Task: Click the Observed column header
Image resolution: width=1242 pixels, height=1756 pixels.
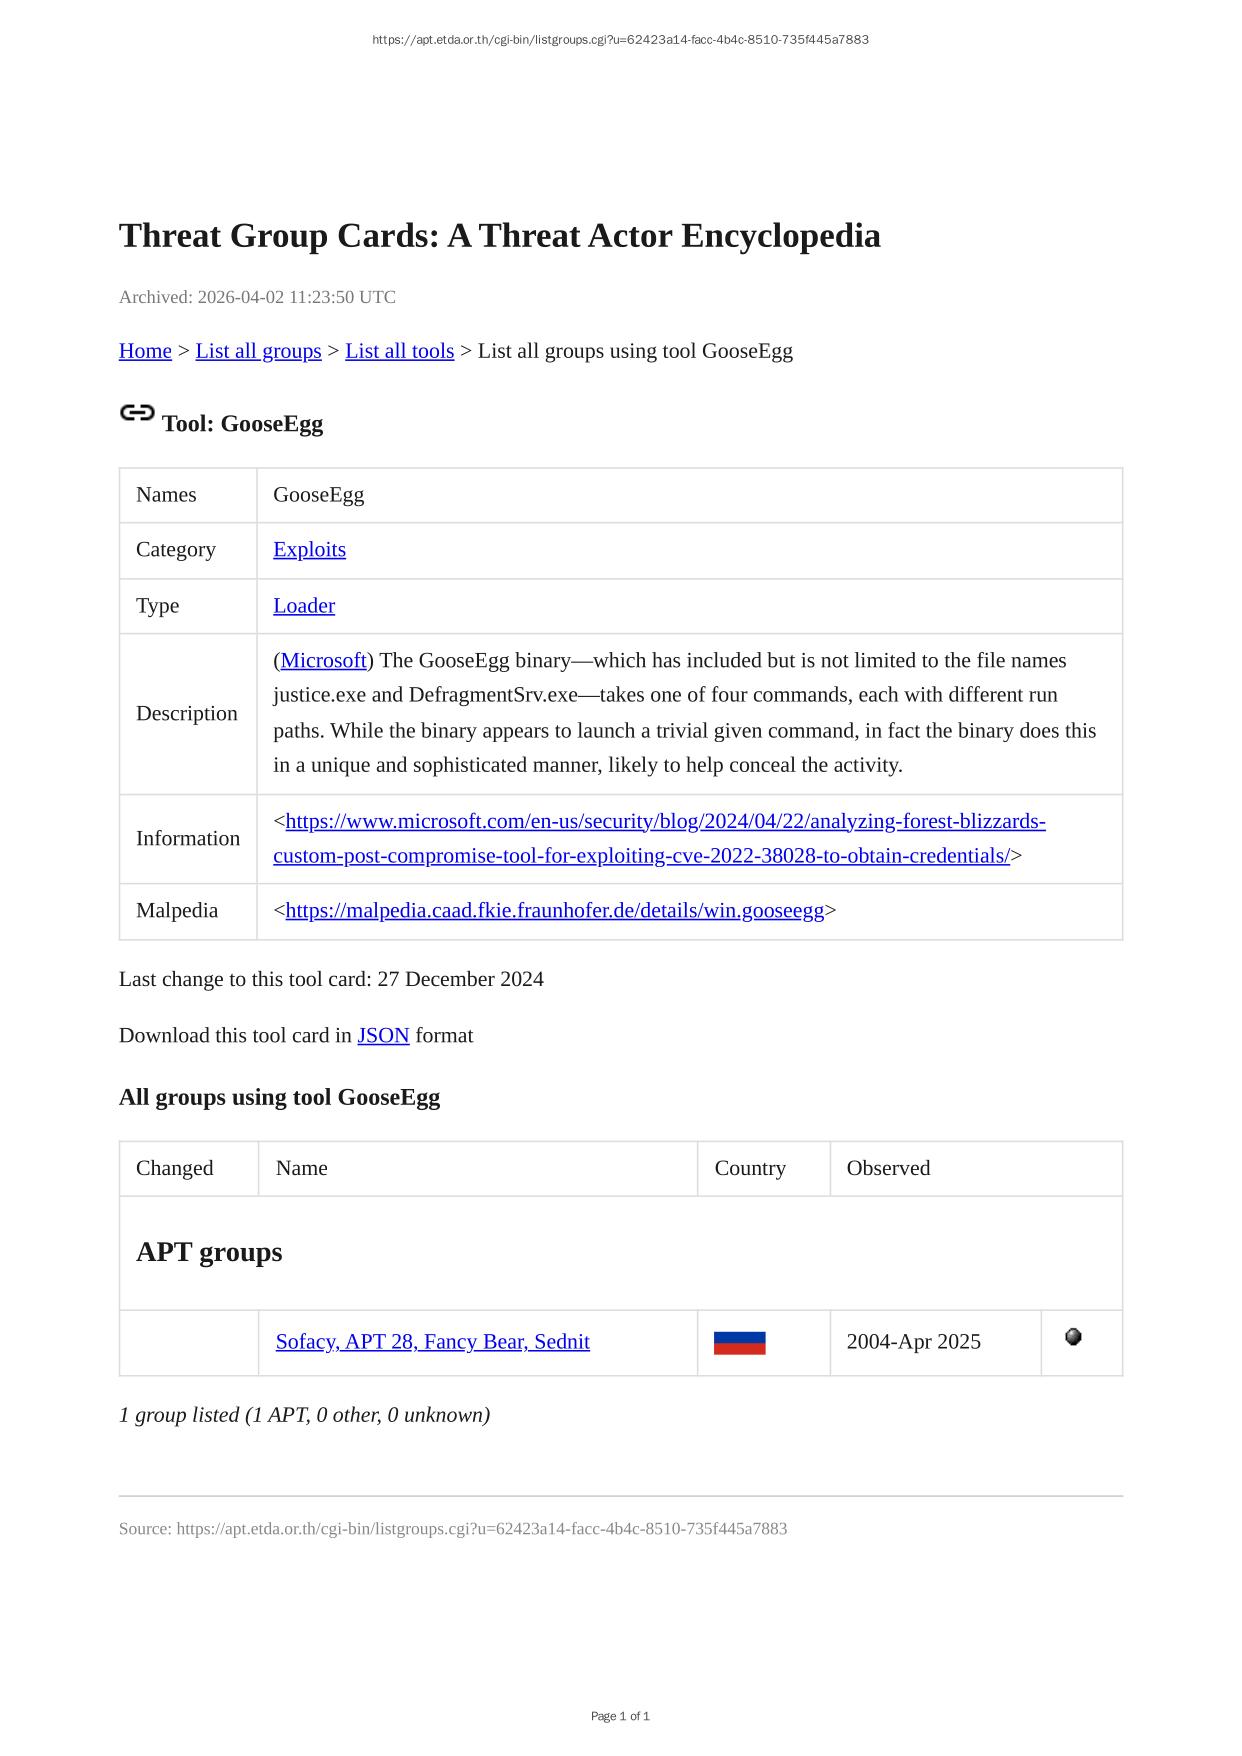Action: 888,1169
